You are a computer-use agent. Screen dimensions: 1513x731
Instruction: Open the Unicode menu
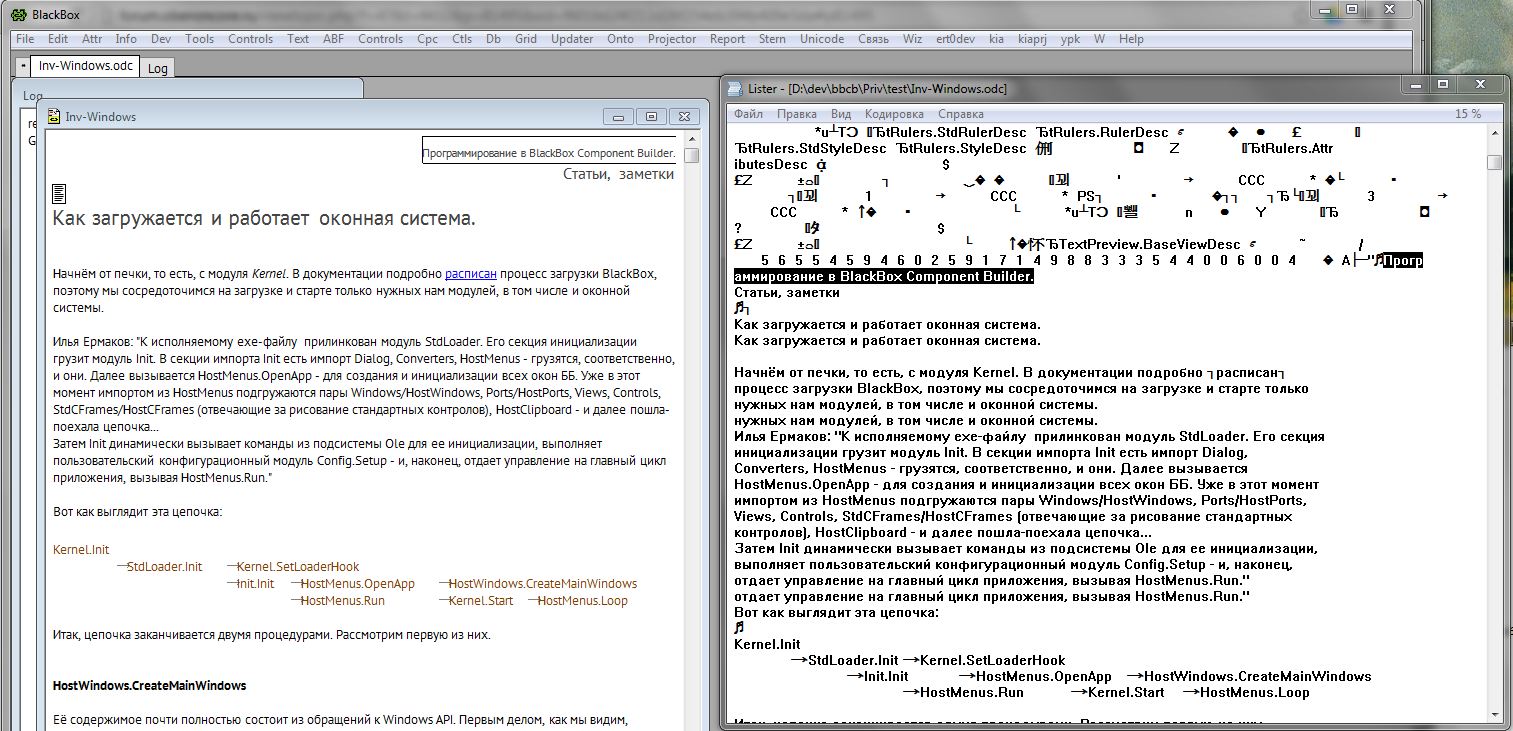[822, 39]
